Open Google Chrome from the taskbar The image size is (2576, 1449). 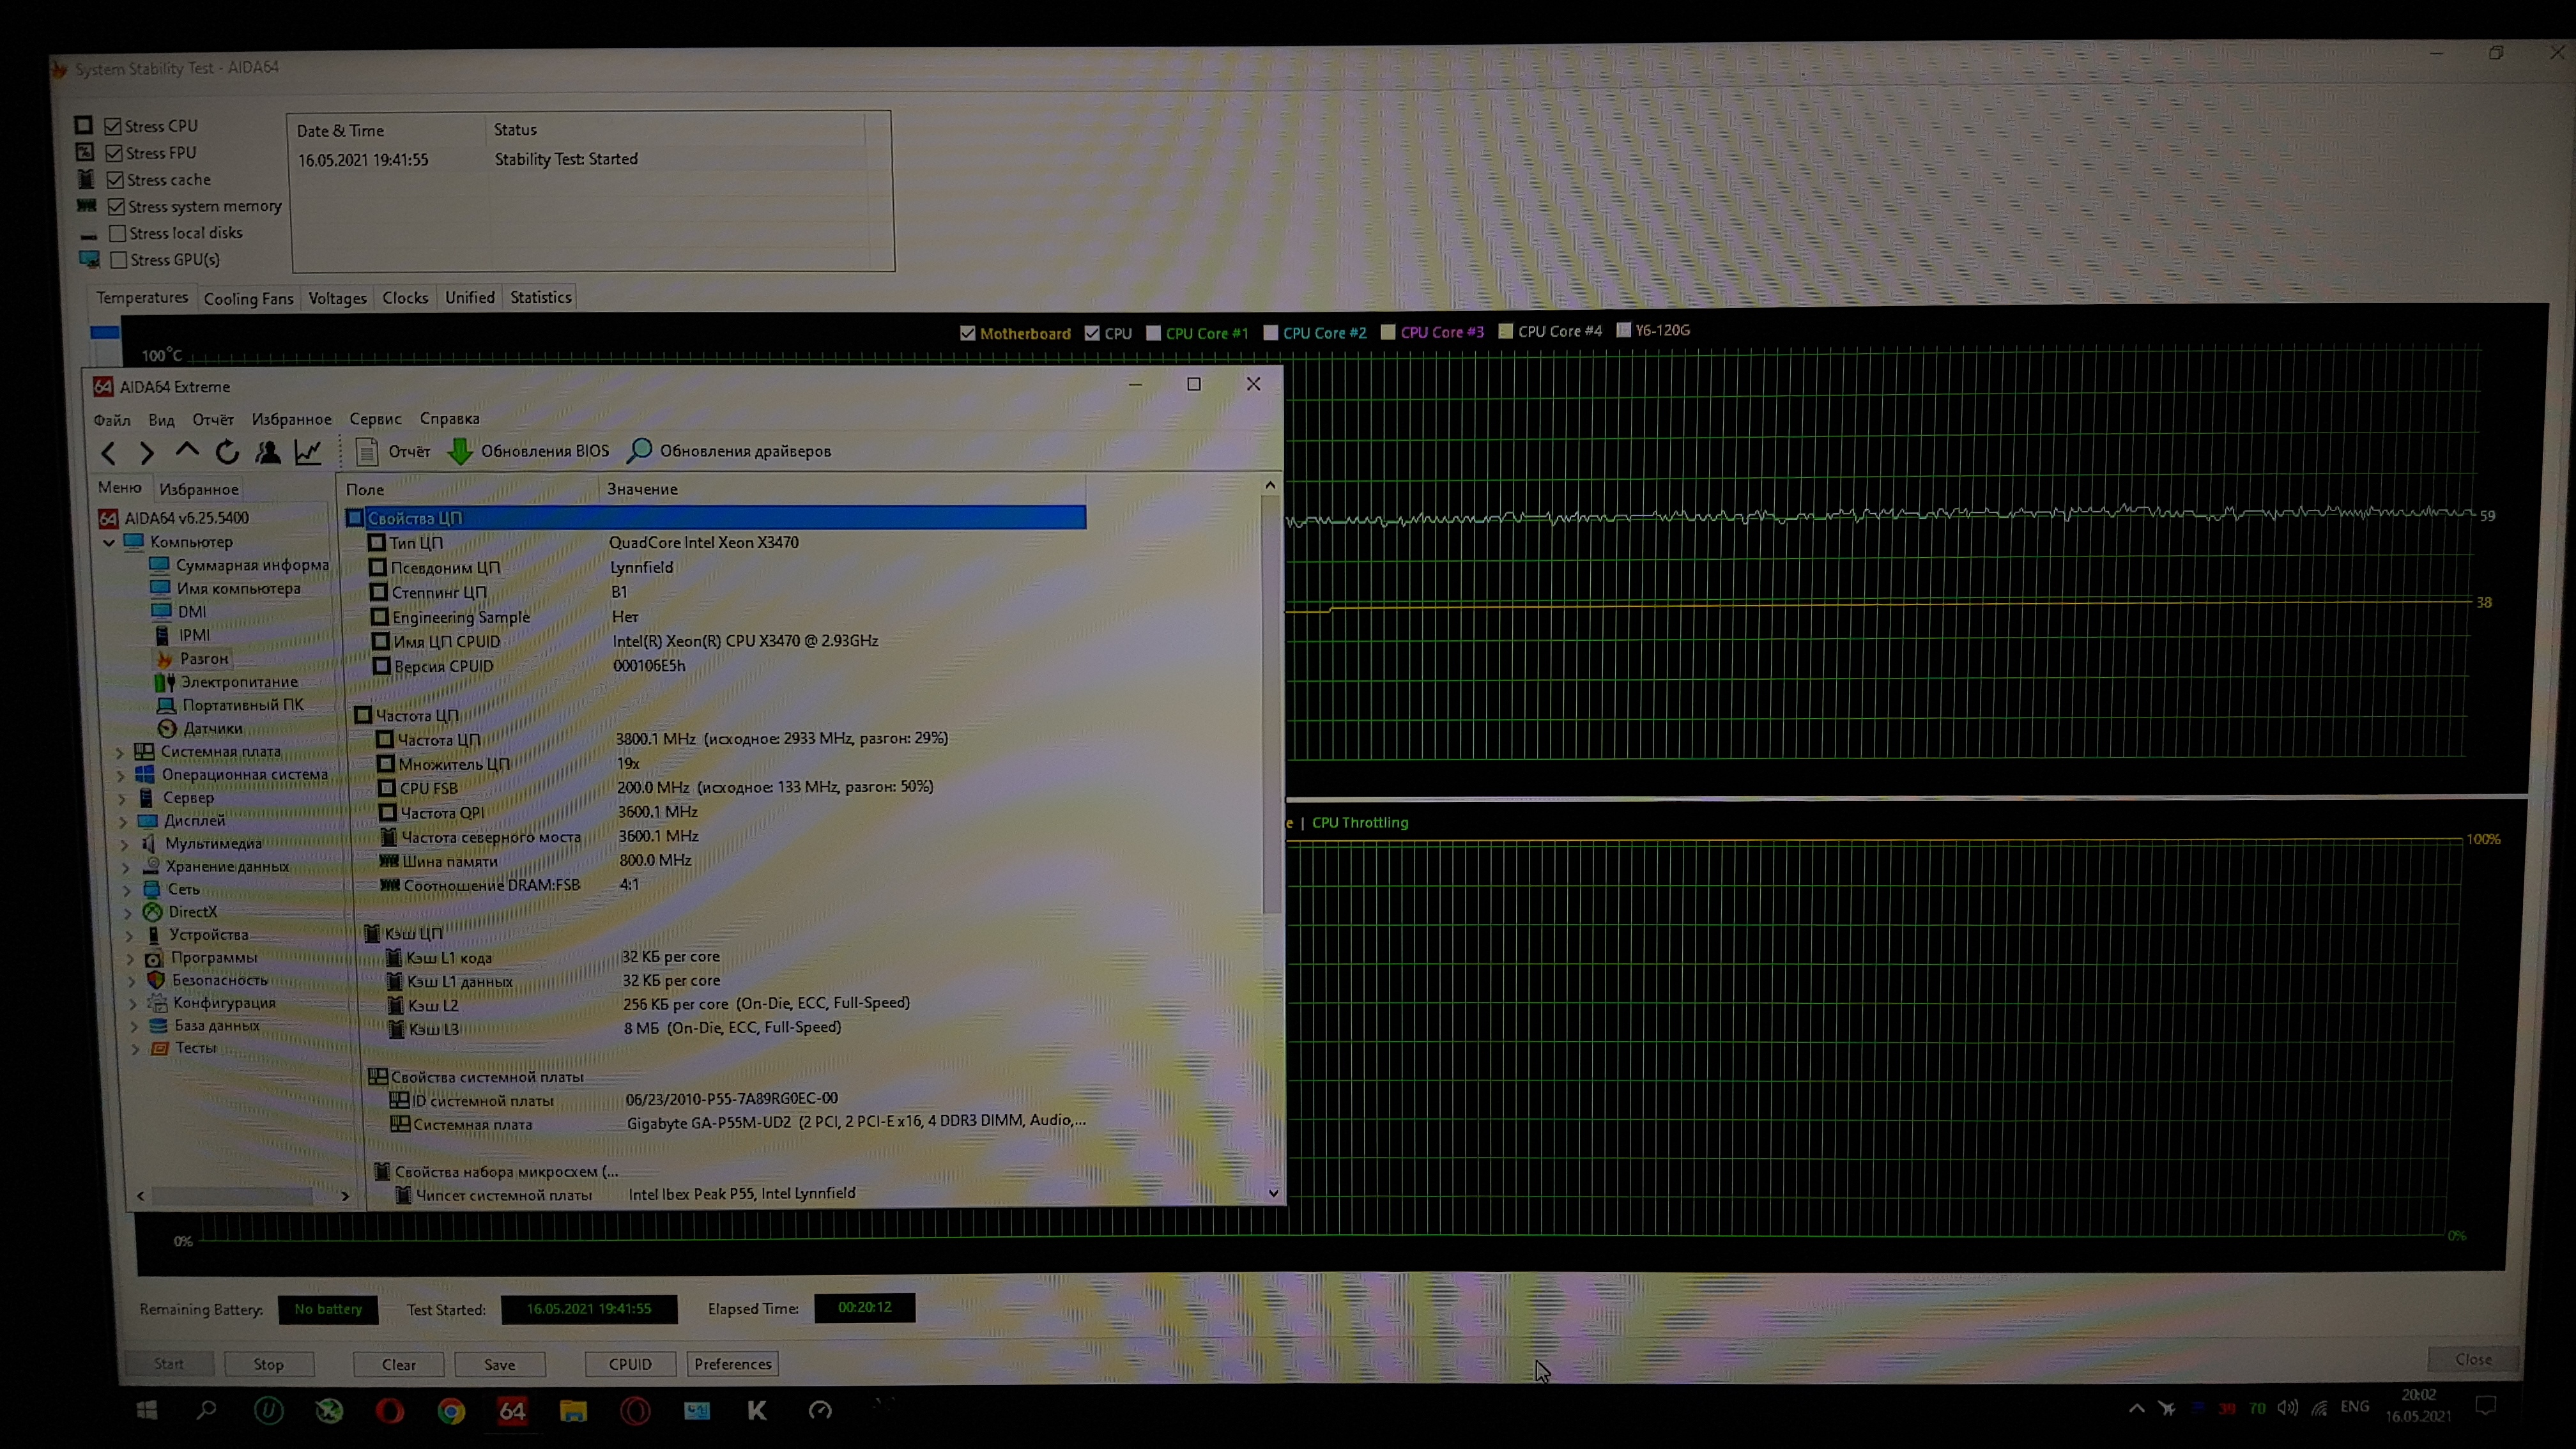tap(451, 1411)
